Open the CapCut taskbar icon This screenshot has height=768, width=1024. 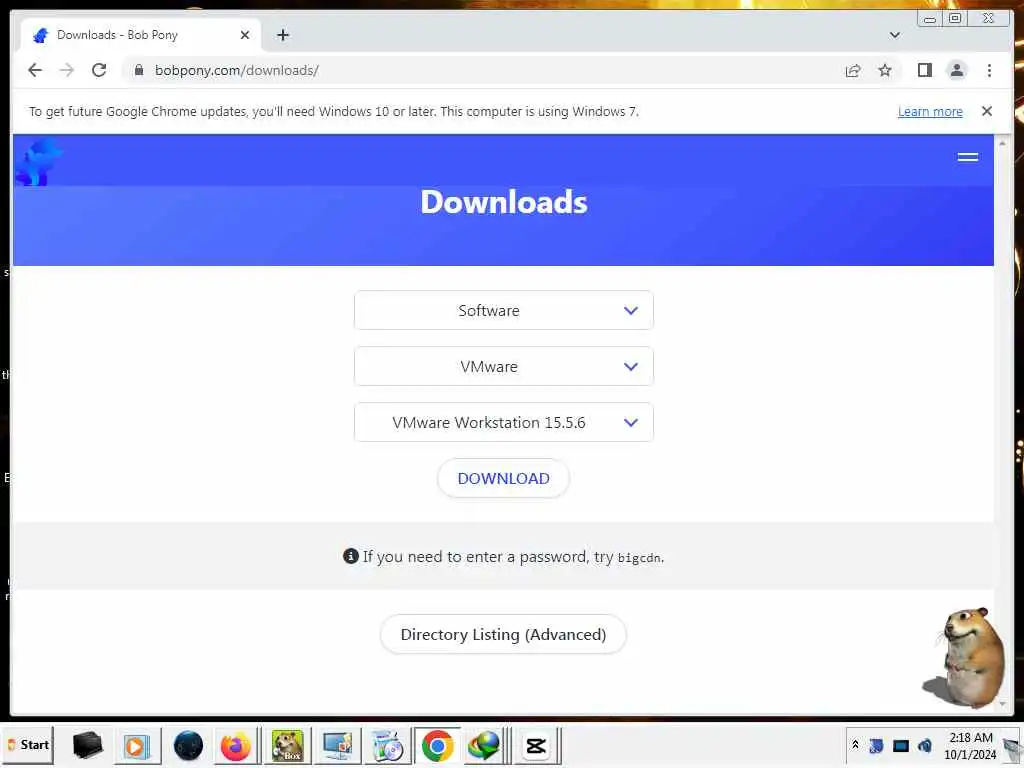click(x=536, y=746)
